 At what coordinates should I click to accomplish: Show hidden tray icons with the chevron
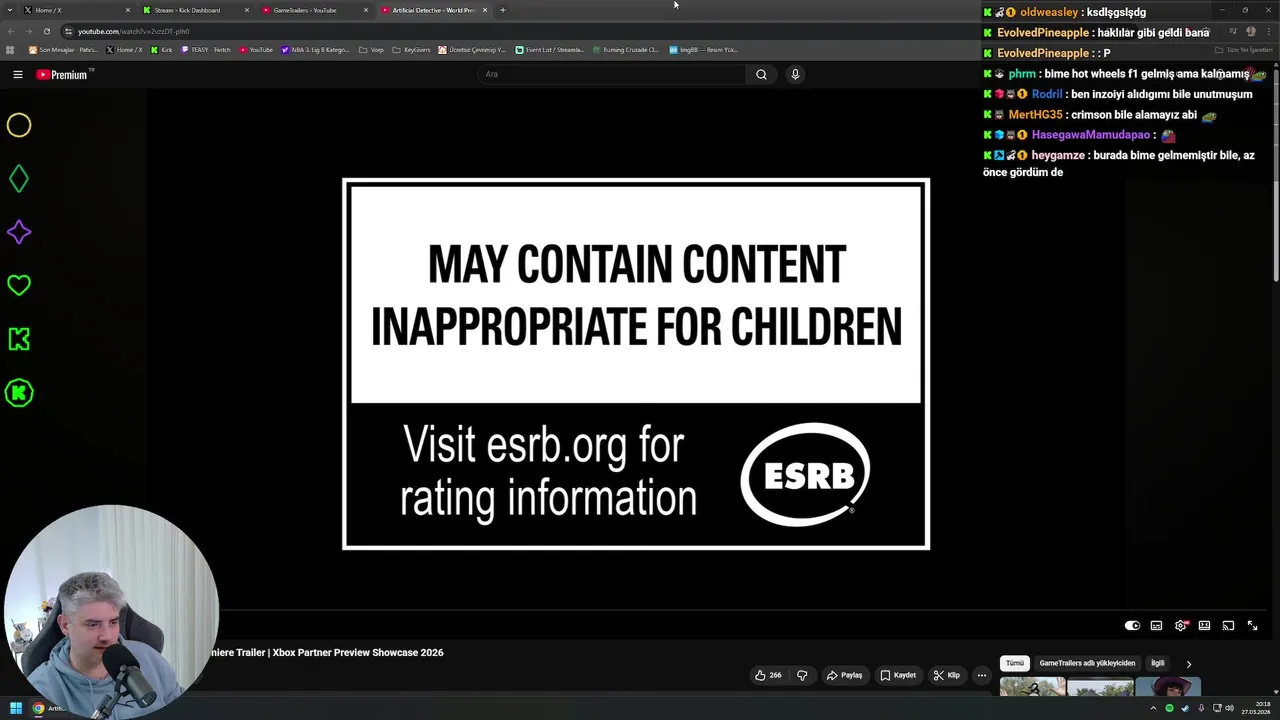click(x=1153, y=709)
